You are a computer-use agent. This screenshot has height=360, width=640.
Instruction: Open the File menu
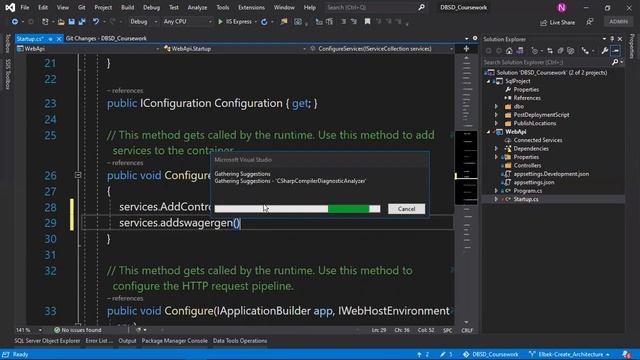click(24, 7)
